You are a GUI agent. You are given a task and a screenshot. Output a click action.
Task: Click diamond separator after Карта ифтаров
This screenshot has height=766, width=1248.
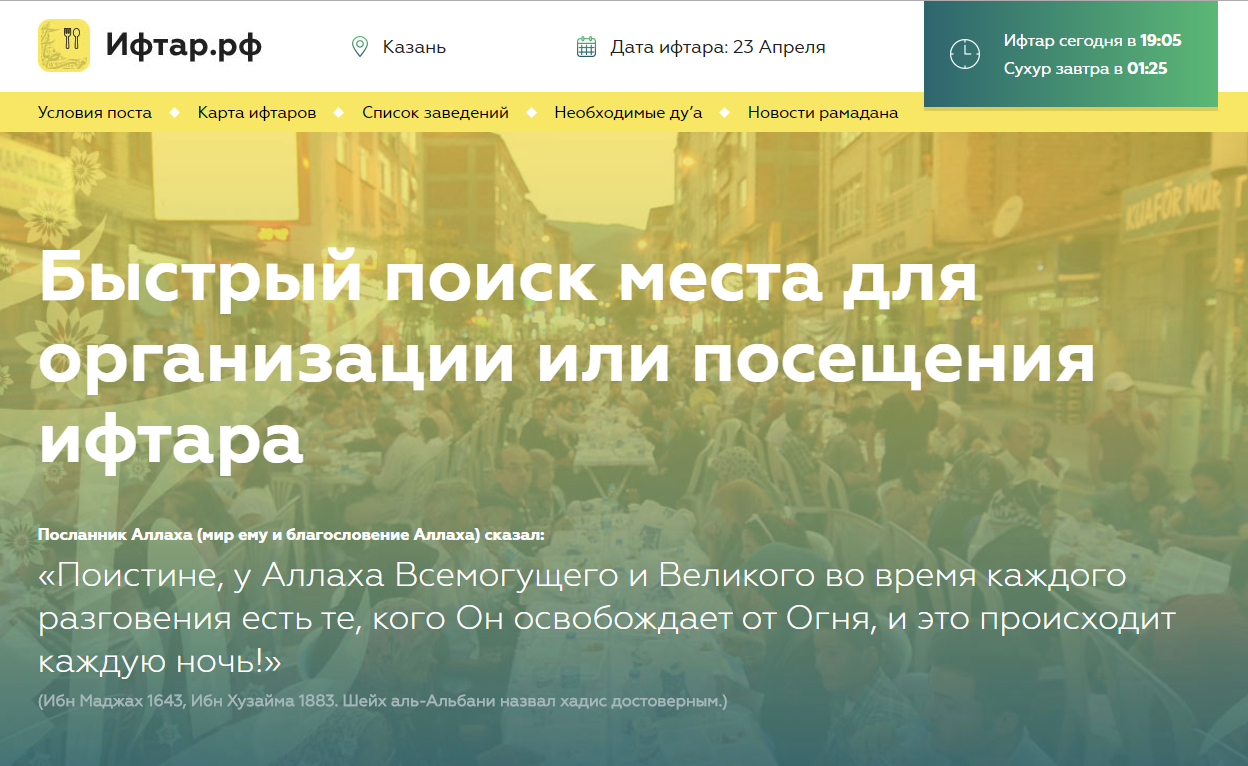[x=339, y=113]
